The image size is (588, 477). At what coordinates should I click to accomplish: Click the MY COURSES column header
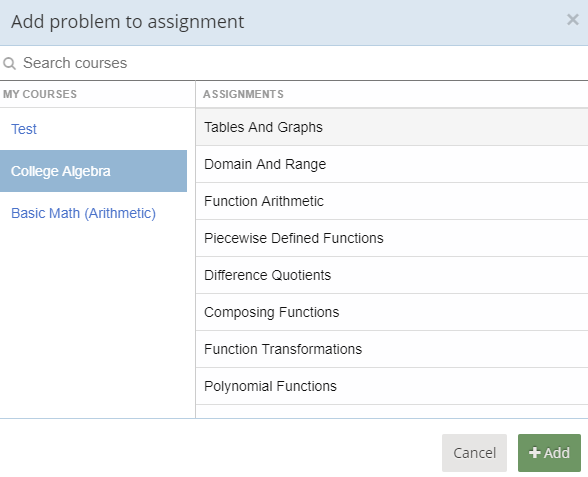(40, 94)
